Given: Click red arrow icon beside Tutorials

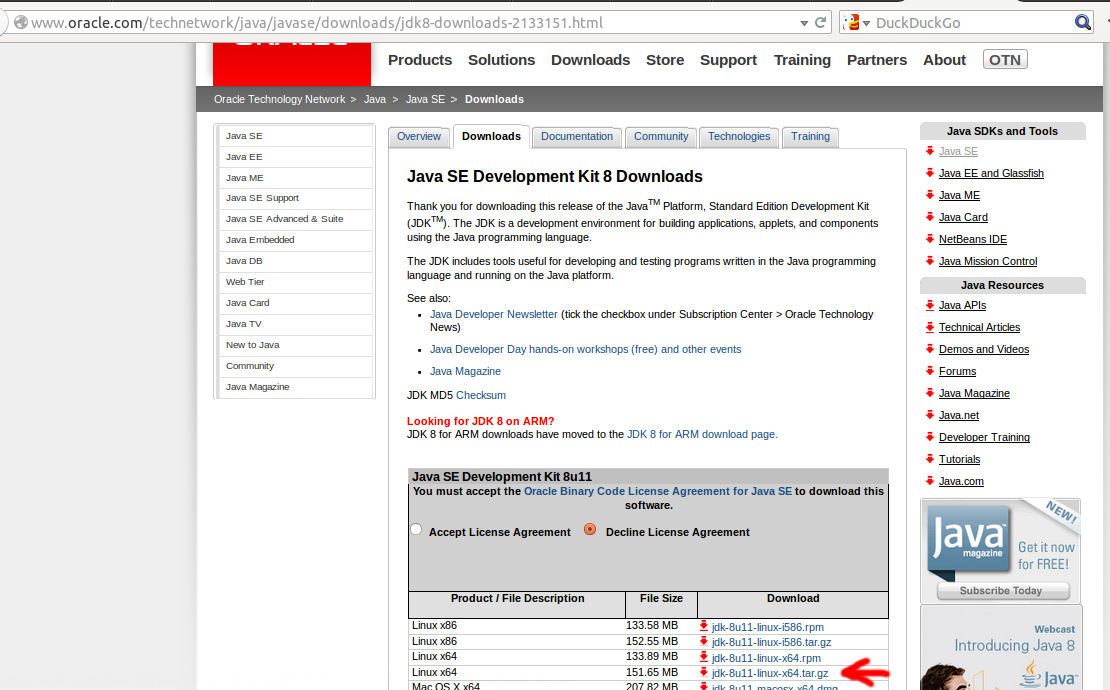Looking at the screenshot, I should point(929,459).
